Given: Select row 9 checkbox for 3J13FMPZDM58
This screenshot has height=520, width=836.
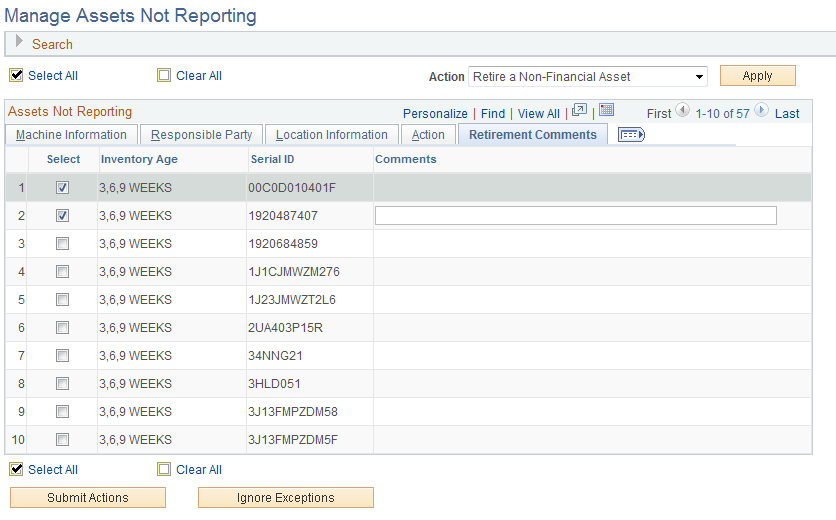Looking at the screenshot, I should 62,412.
